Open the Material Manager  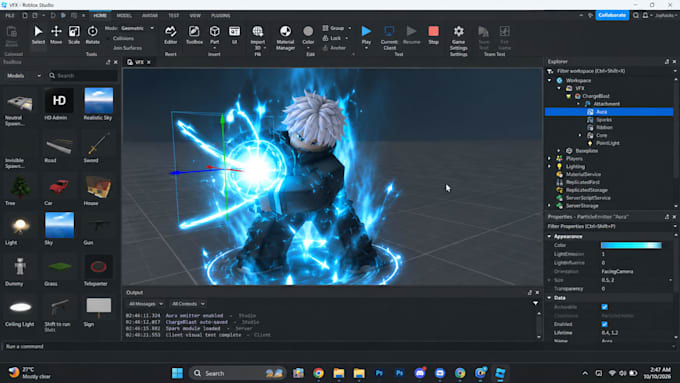click(285, 38)
